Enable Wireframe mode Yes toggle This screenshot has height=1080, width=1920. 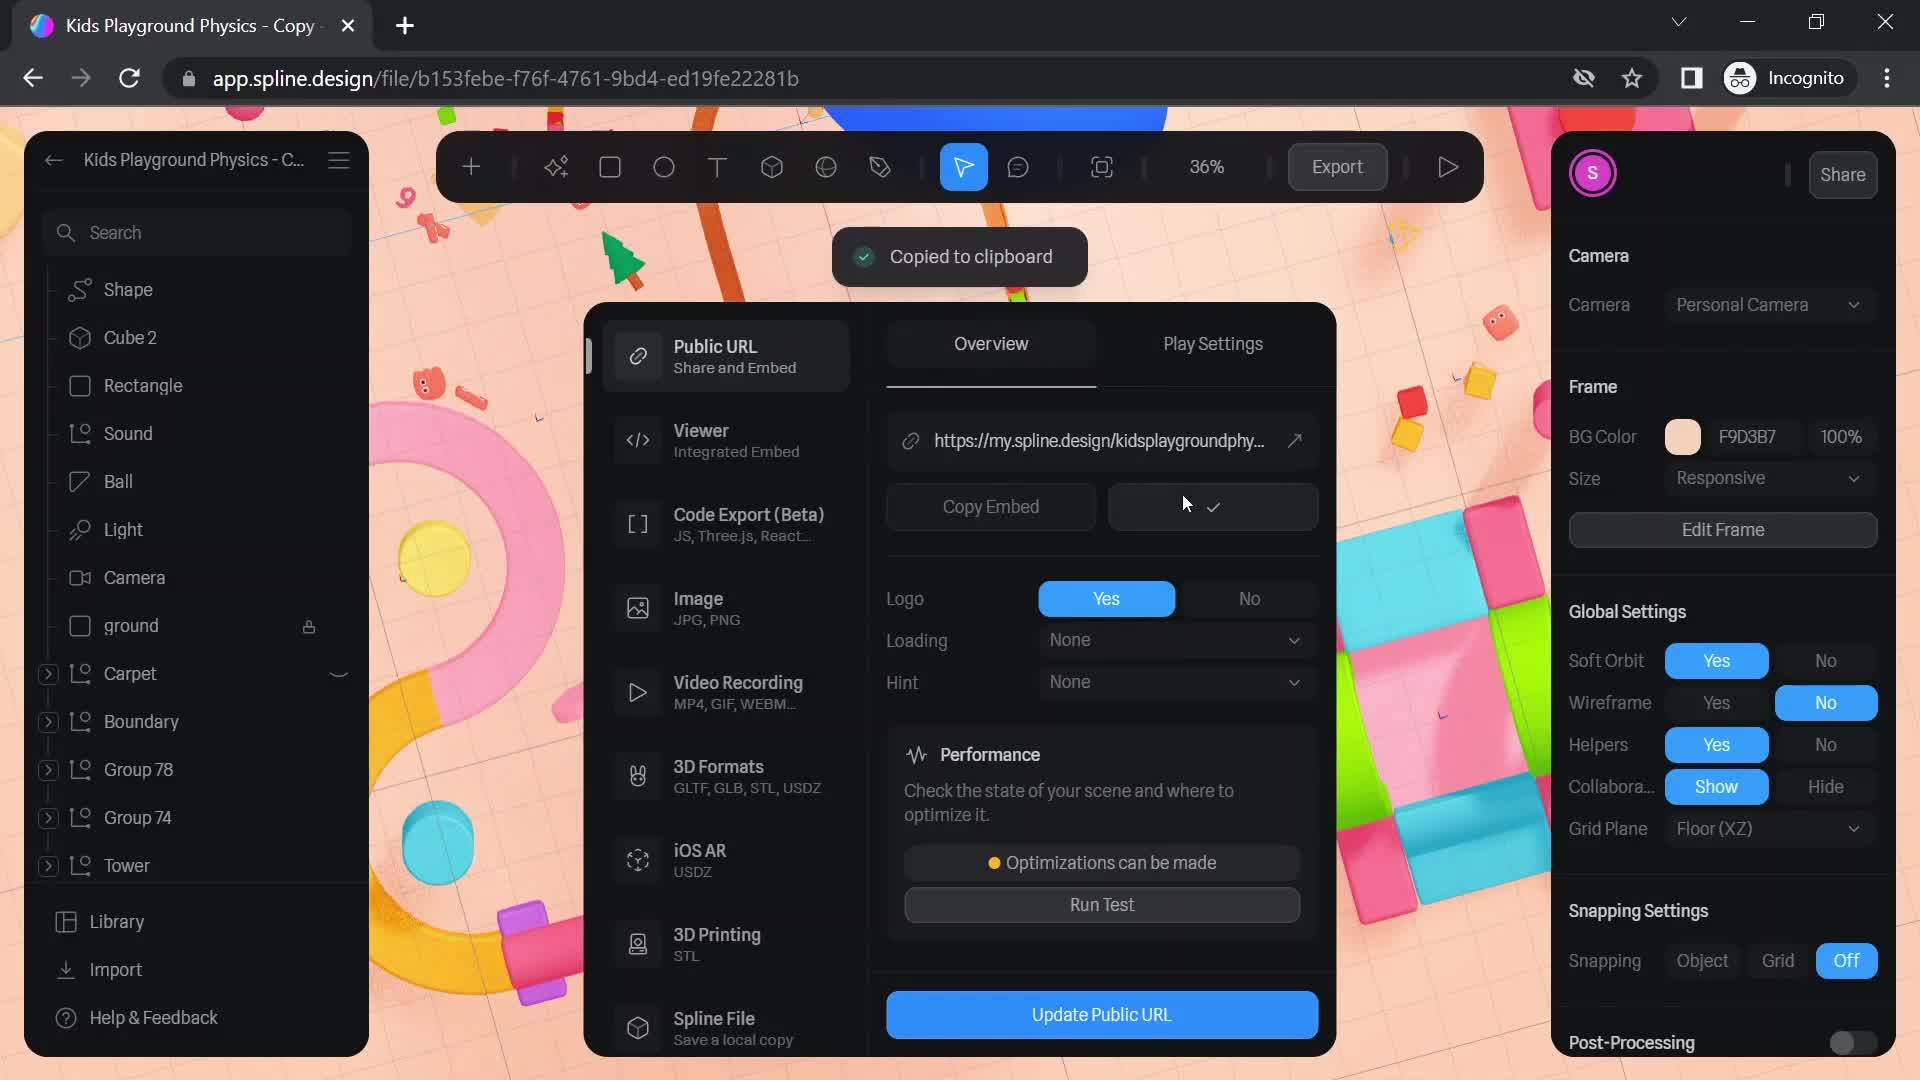(x=1716, y=703)
